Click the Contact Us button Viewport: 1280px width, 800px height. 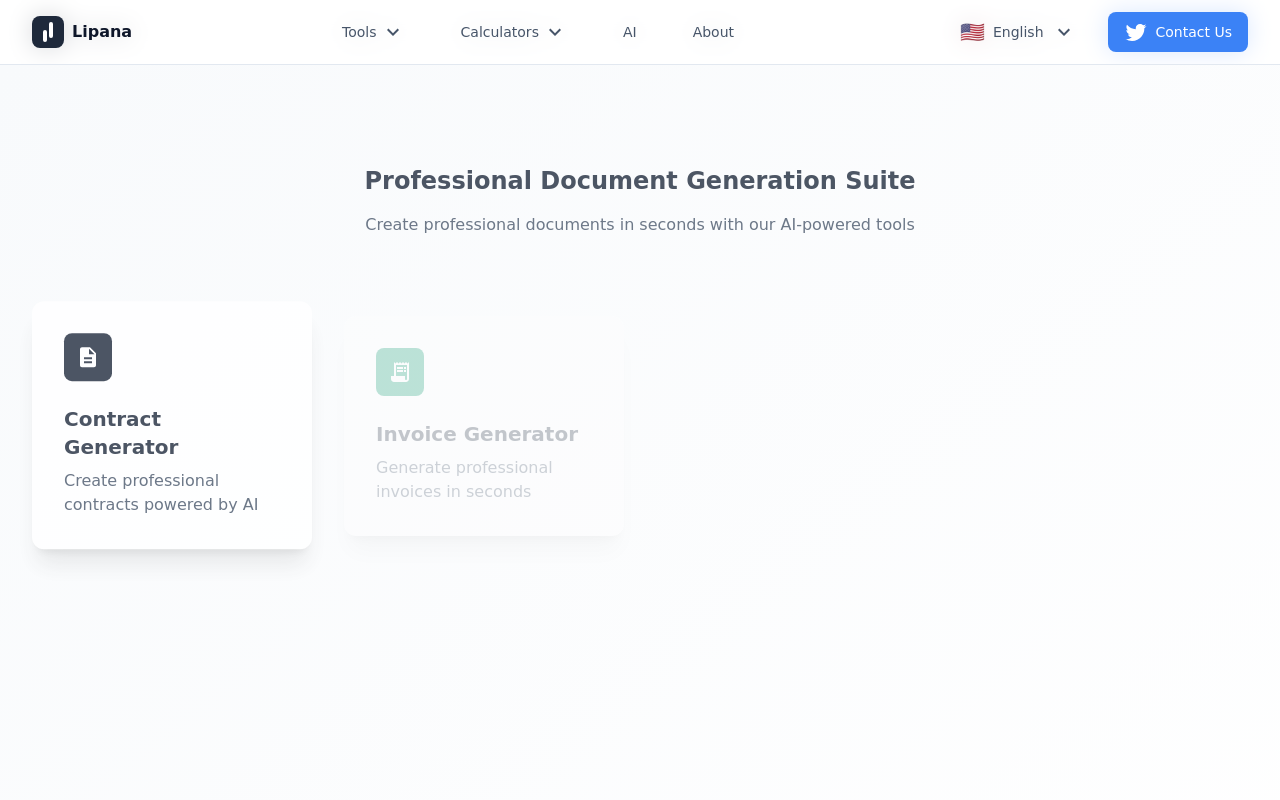[x=1178, y=32]
